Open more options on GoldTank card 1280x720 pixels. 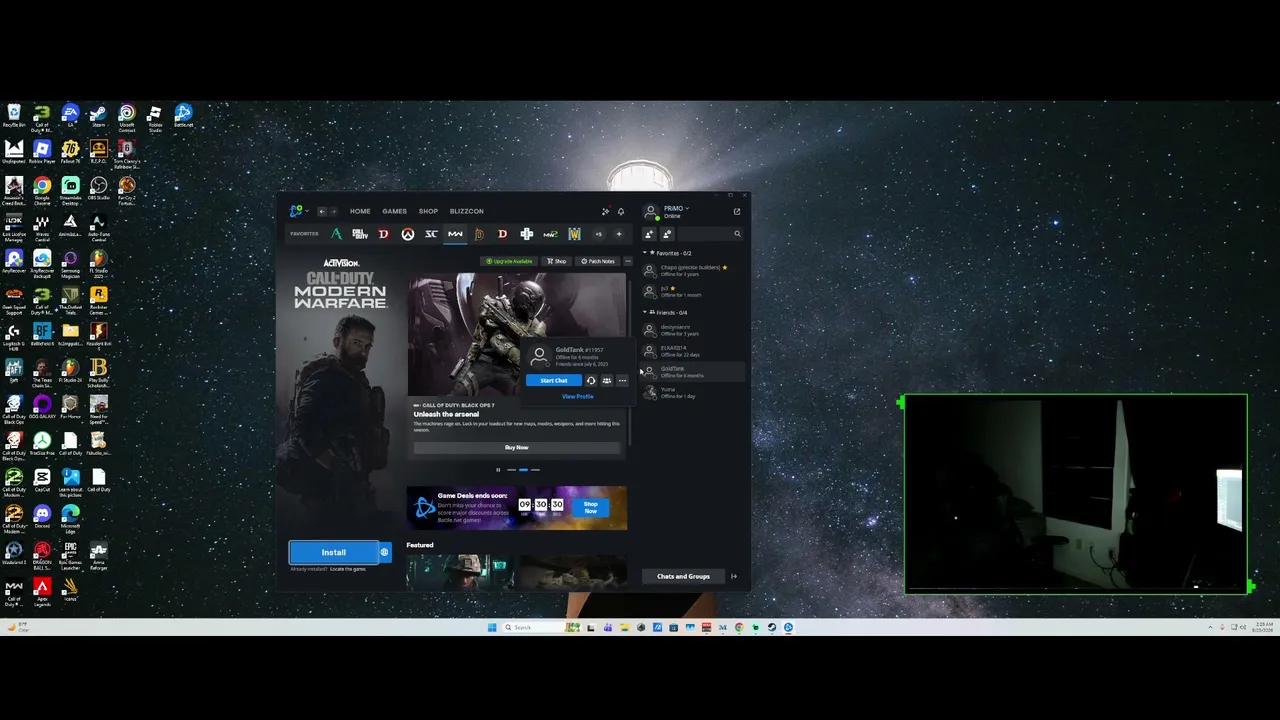(622, 380)
